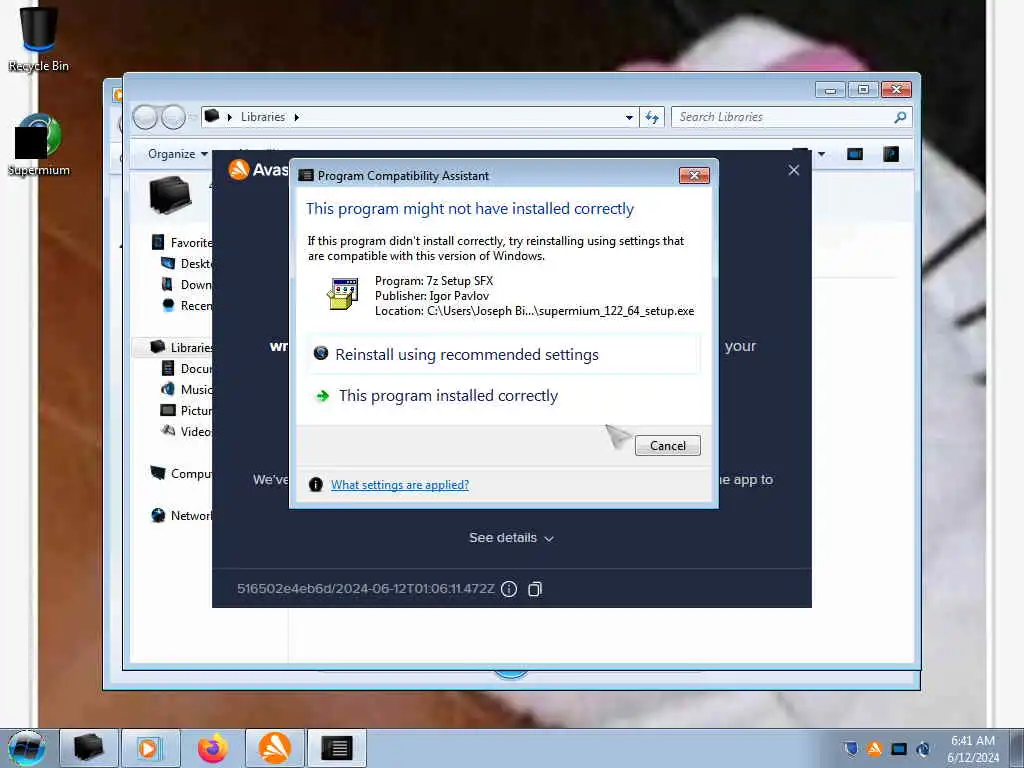Click the Explorer Back navigation button
The image size is (1024, 768).
click(145, 118)
